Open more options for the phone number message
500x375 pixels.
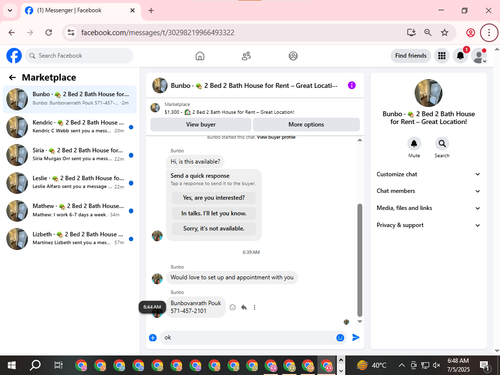click(254, 307)
